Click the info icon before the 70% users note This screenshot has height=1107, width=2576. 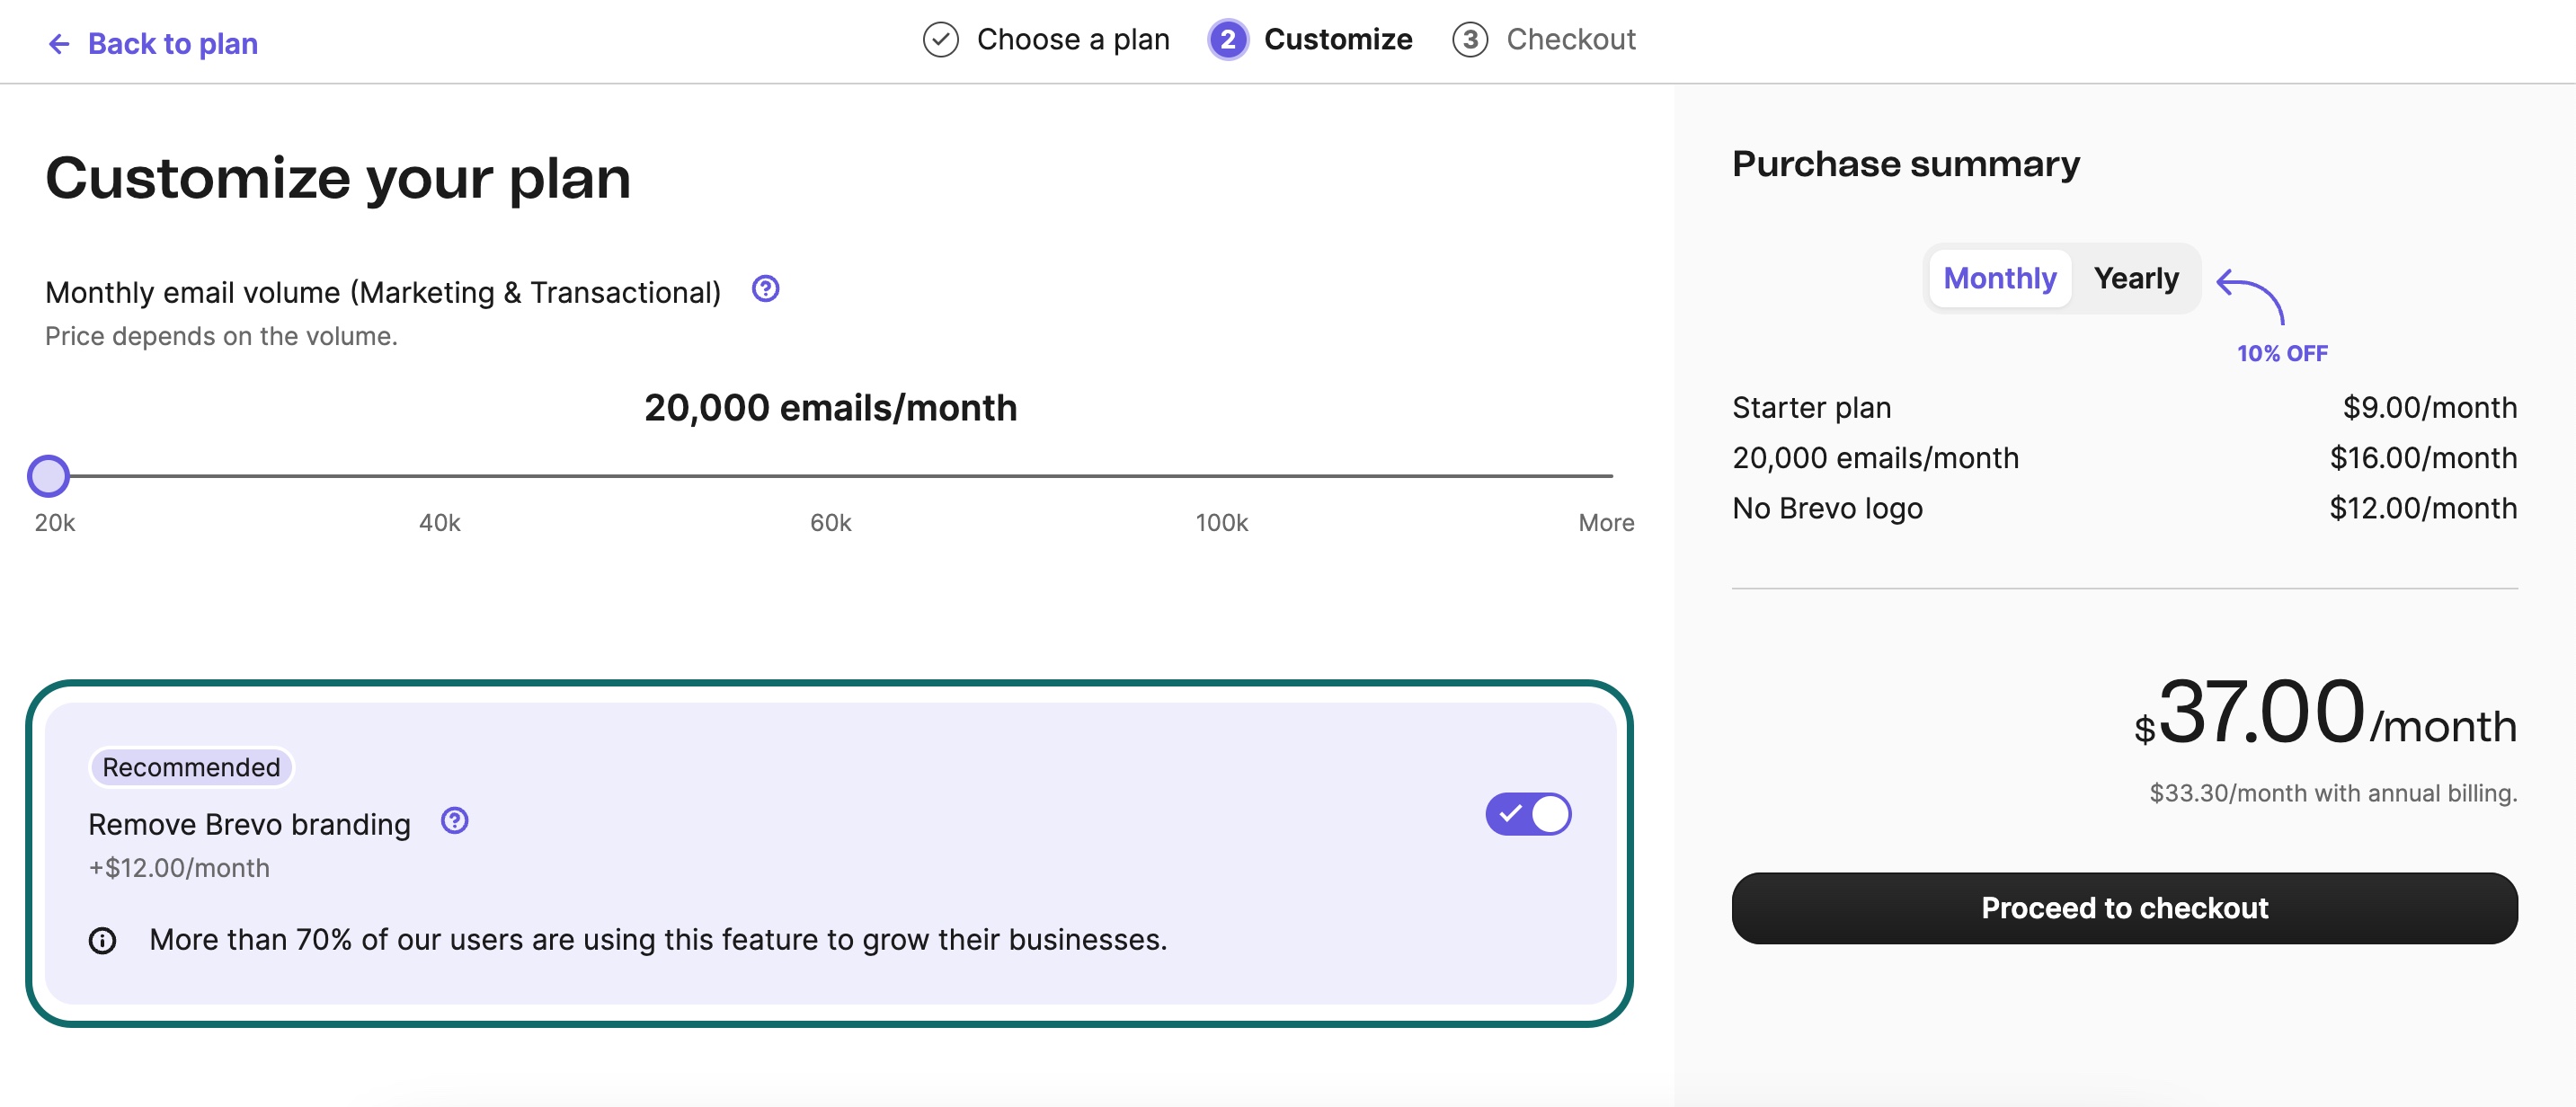(102, 940)
